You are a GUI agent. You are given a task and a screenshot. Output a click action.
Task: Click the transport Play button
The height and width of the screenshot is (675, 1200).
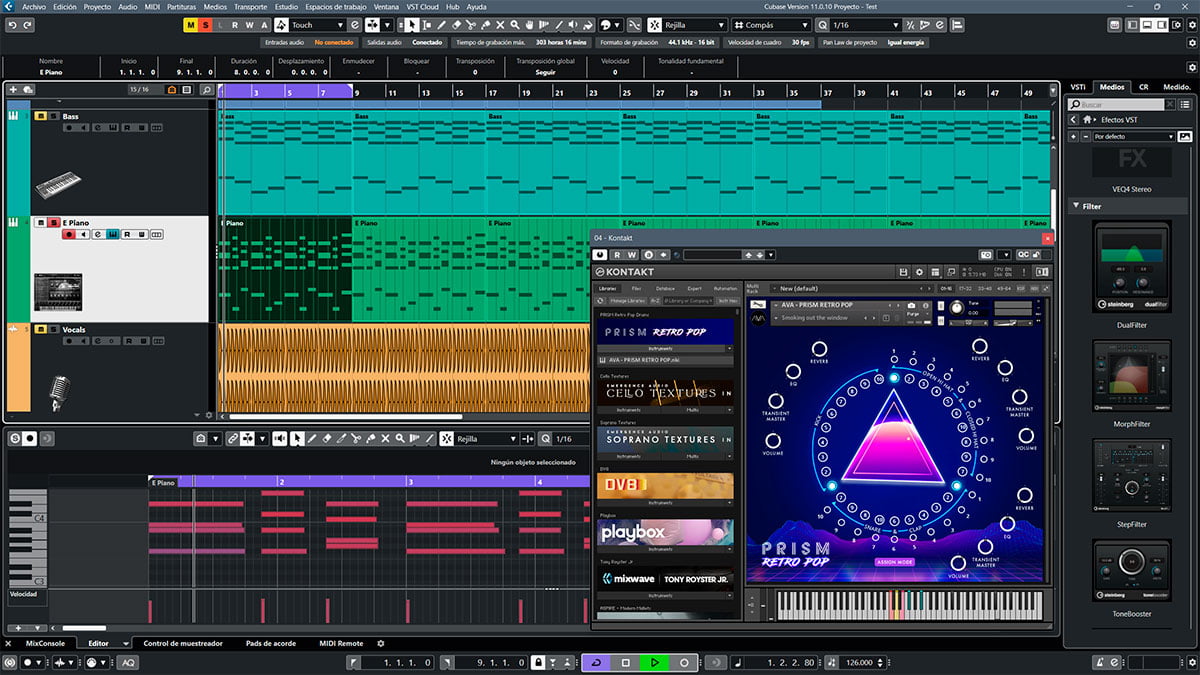(x=655, y=663)
